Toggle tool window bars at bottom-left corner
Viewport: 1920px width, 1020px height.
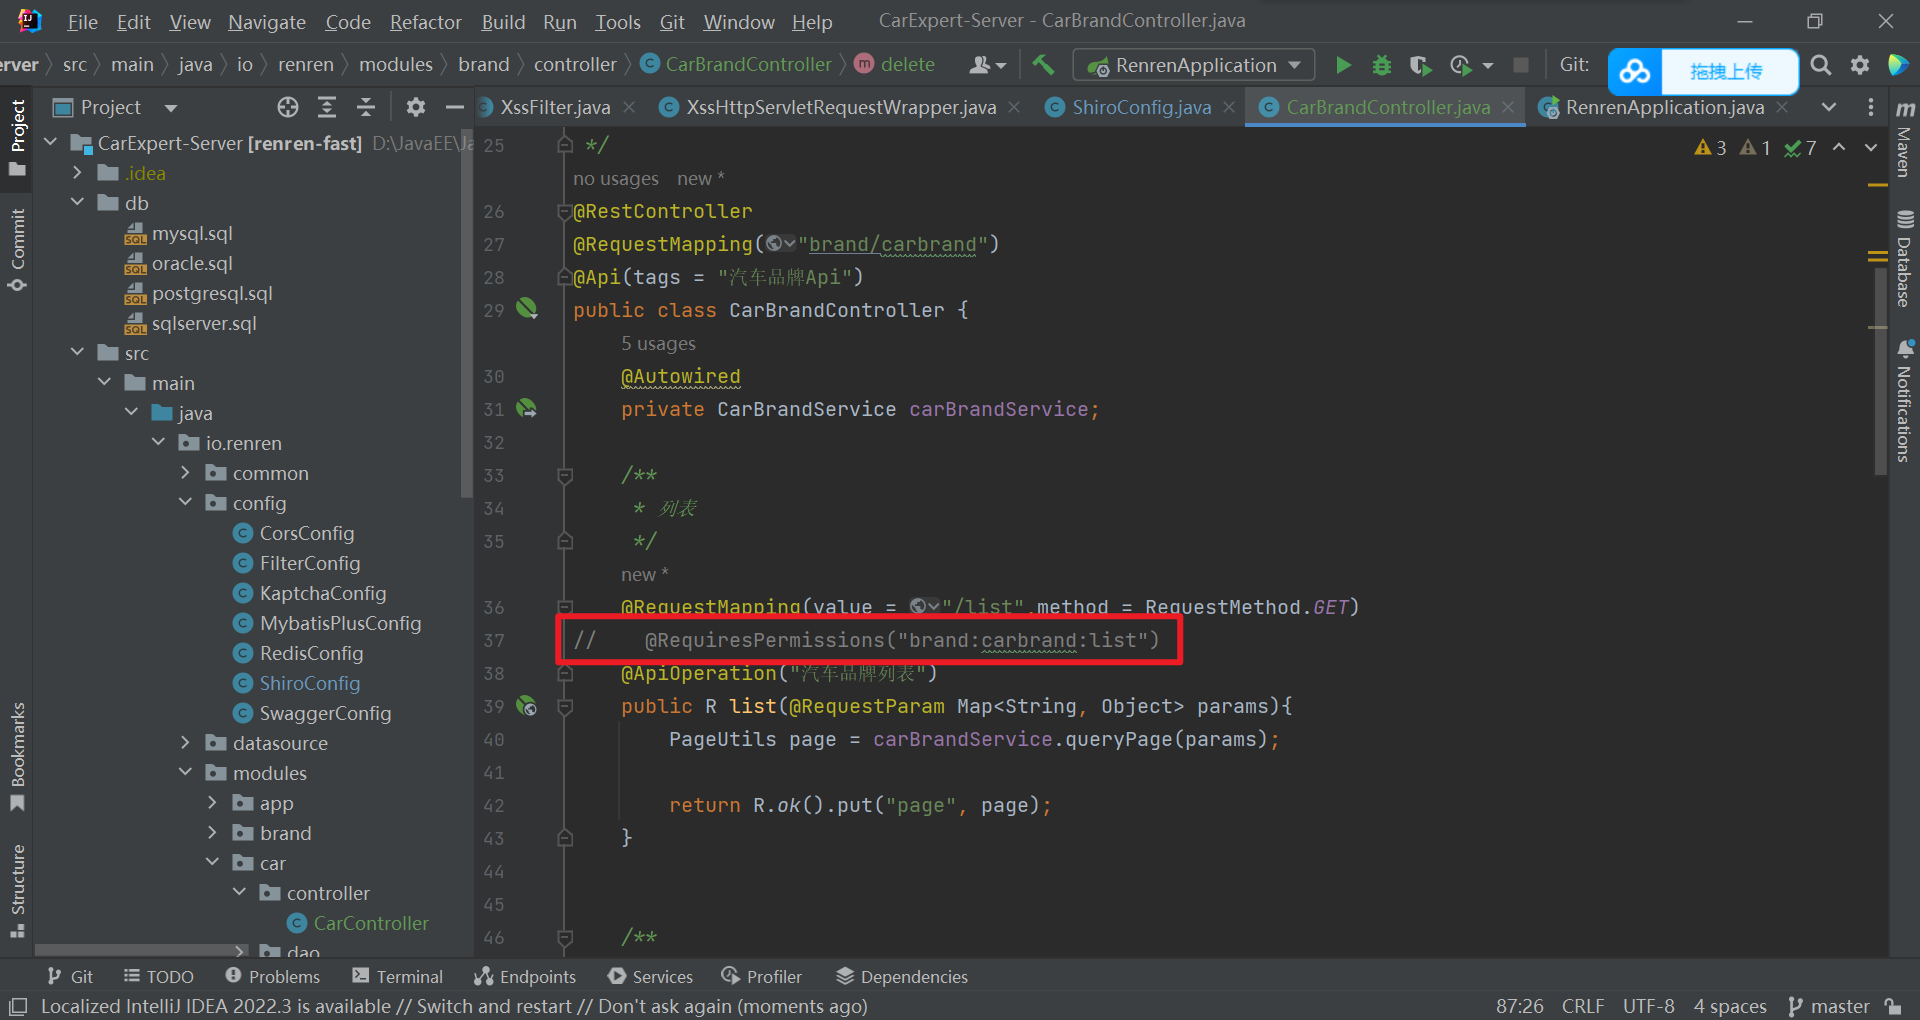(x=17, y=1006)
